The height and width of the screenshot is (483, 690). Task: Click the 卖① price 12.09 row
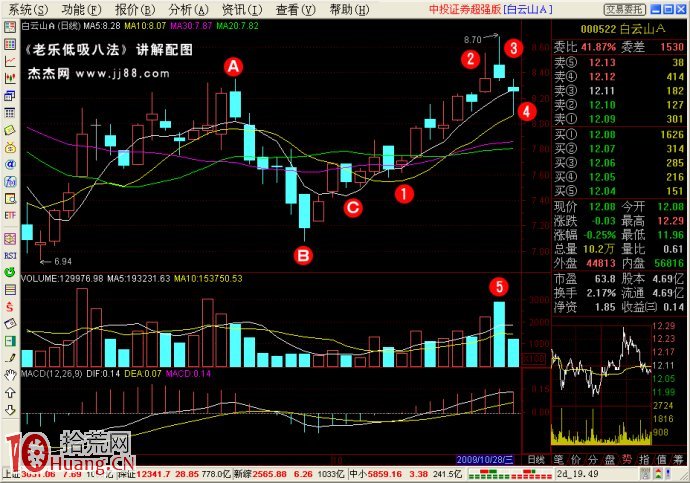619,119
